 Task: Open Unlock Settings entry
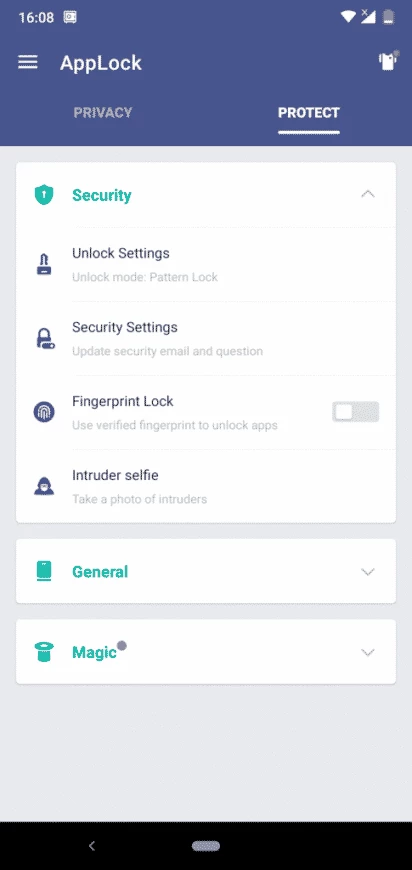pos(206,265)
